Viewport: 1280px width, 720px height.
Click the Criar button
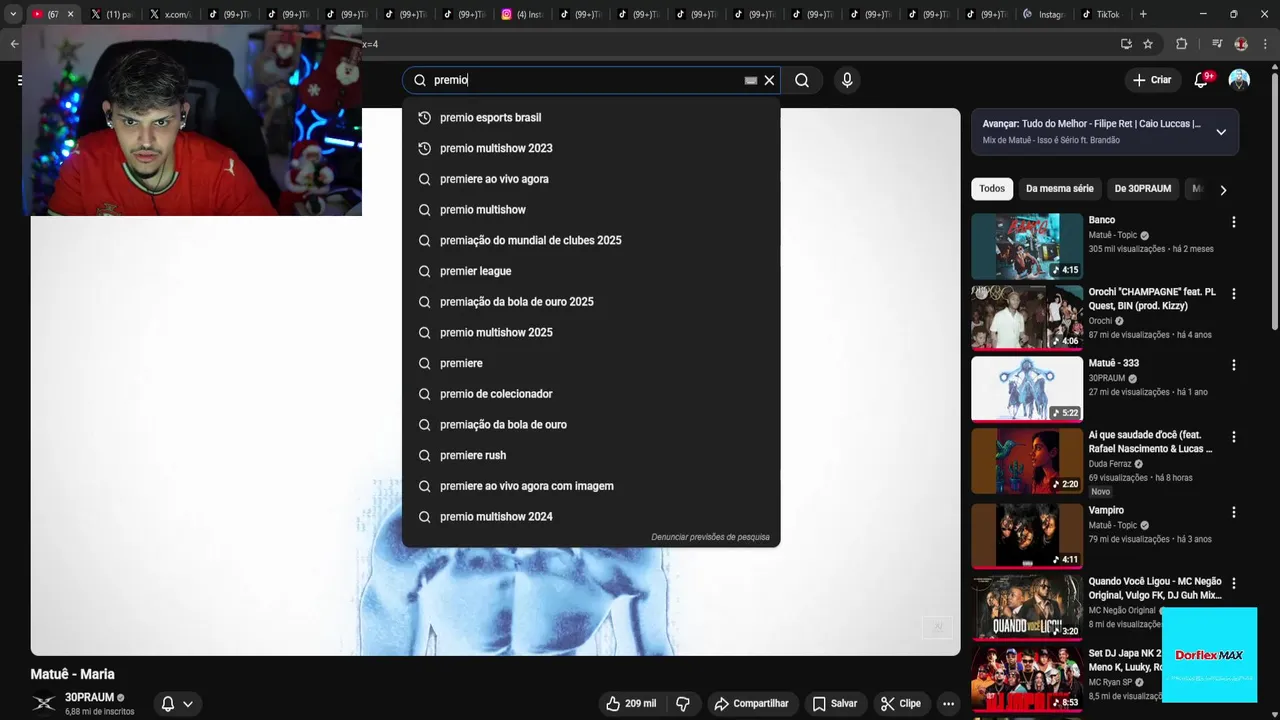1152,80
